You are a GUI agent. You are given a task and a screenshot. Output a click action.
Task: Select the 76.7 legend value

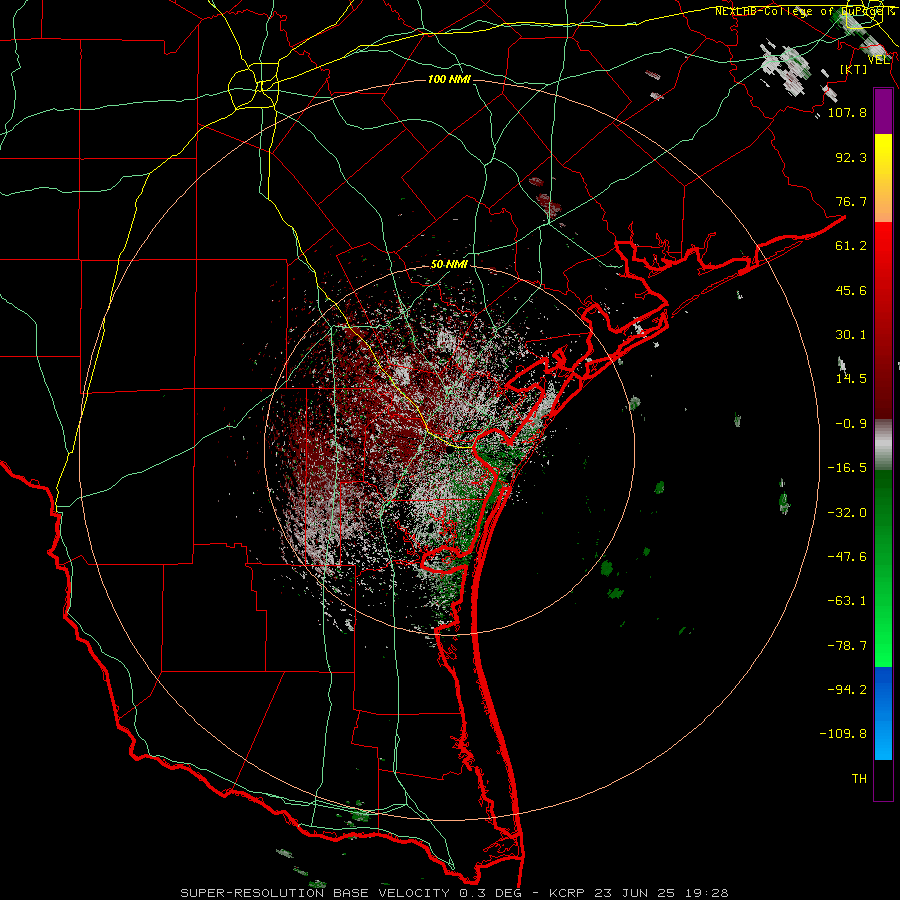point(851,201)
